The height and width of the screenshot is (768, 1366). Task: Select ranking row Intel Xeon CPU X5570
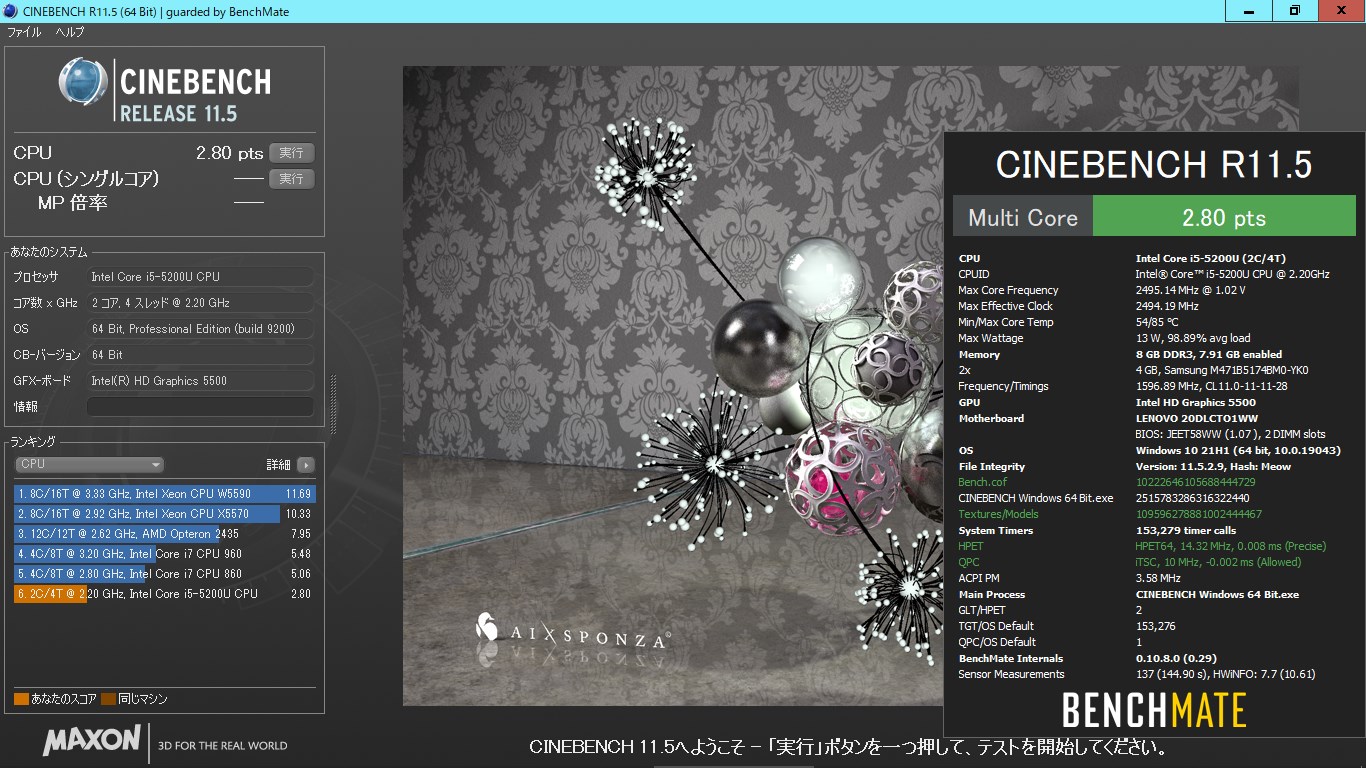pyautogui.click(x=164, y=514)
